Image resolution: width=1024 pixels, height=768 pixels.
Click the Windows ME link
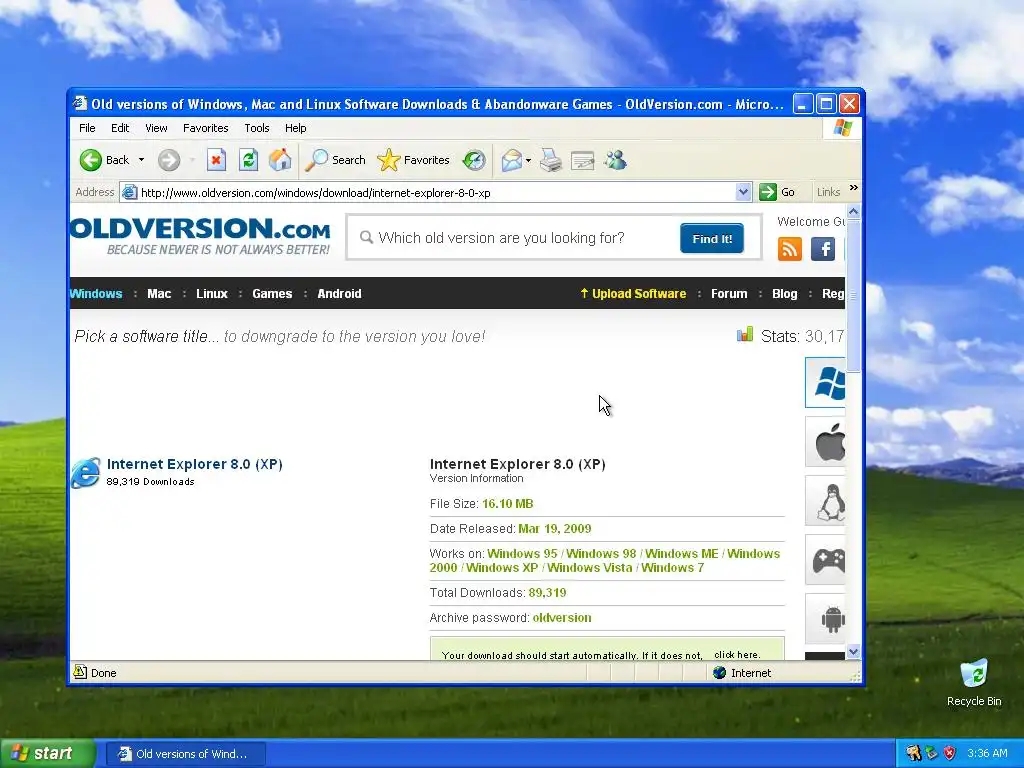tap(682, 554)
